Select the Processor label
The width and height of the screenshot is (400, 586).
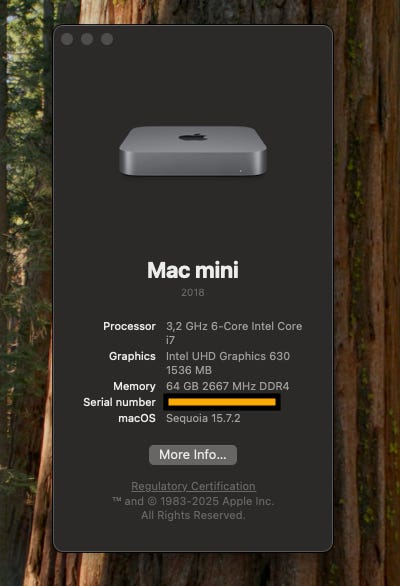tap(129, 326)
